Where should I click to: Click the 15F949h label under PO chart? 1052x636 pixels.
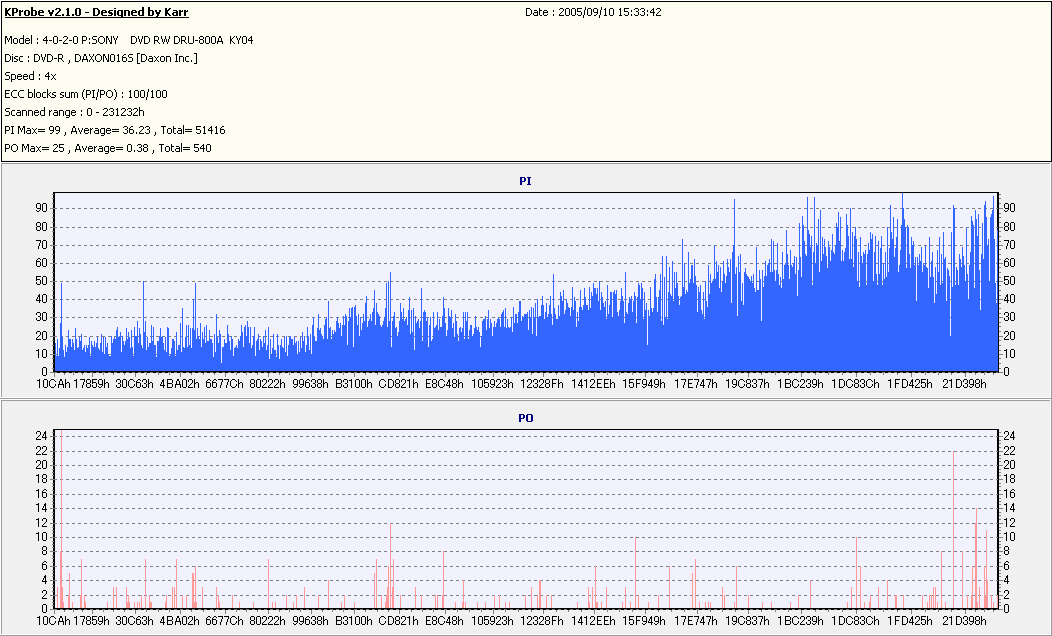[644, 621]
